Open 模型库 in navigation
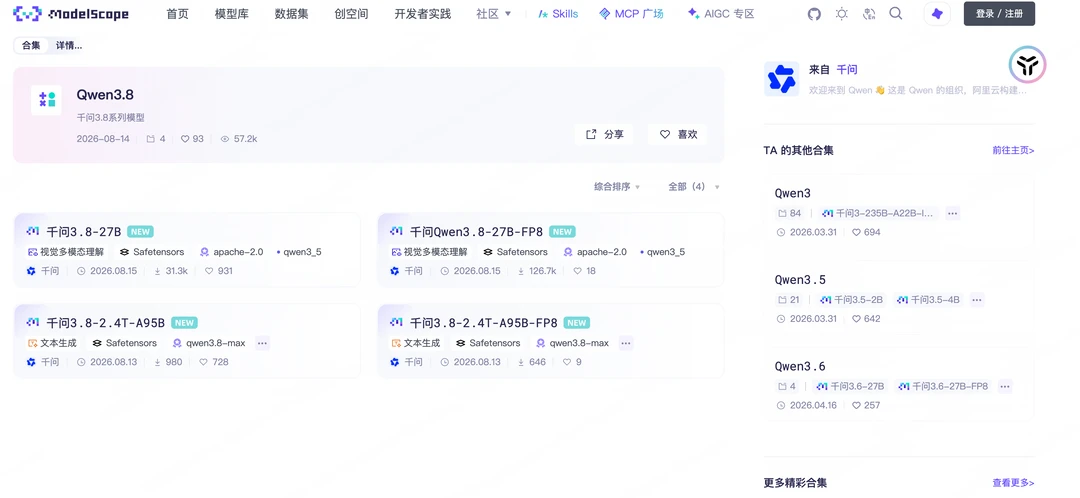The image size is (1080, 498). (x=231, y=14)
